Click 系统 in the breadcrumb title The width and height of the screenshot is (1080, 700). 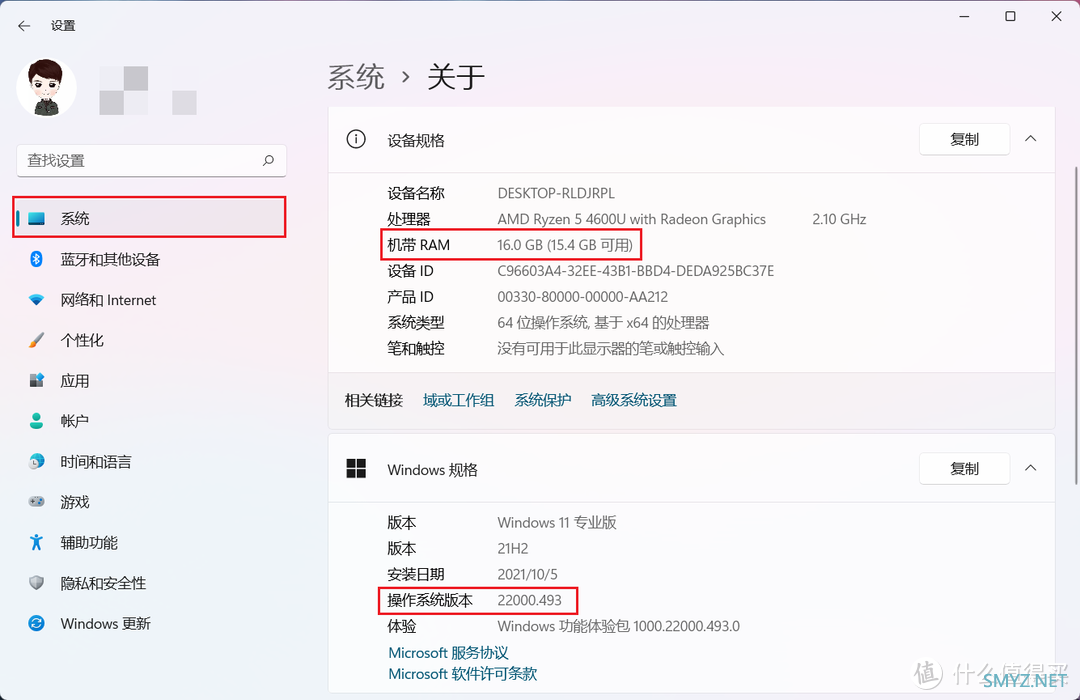pos(355,76)
